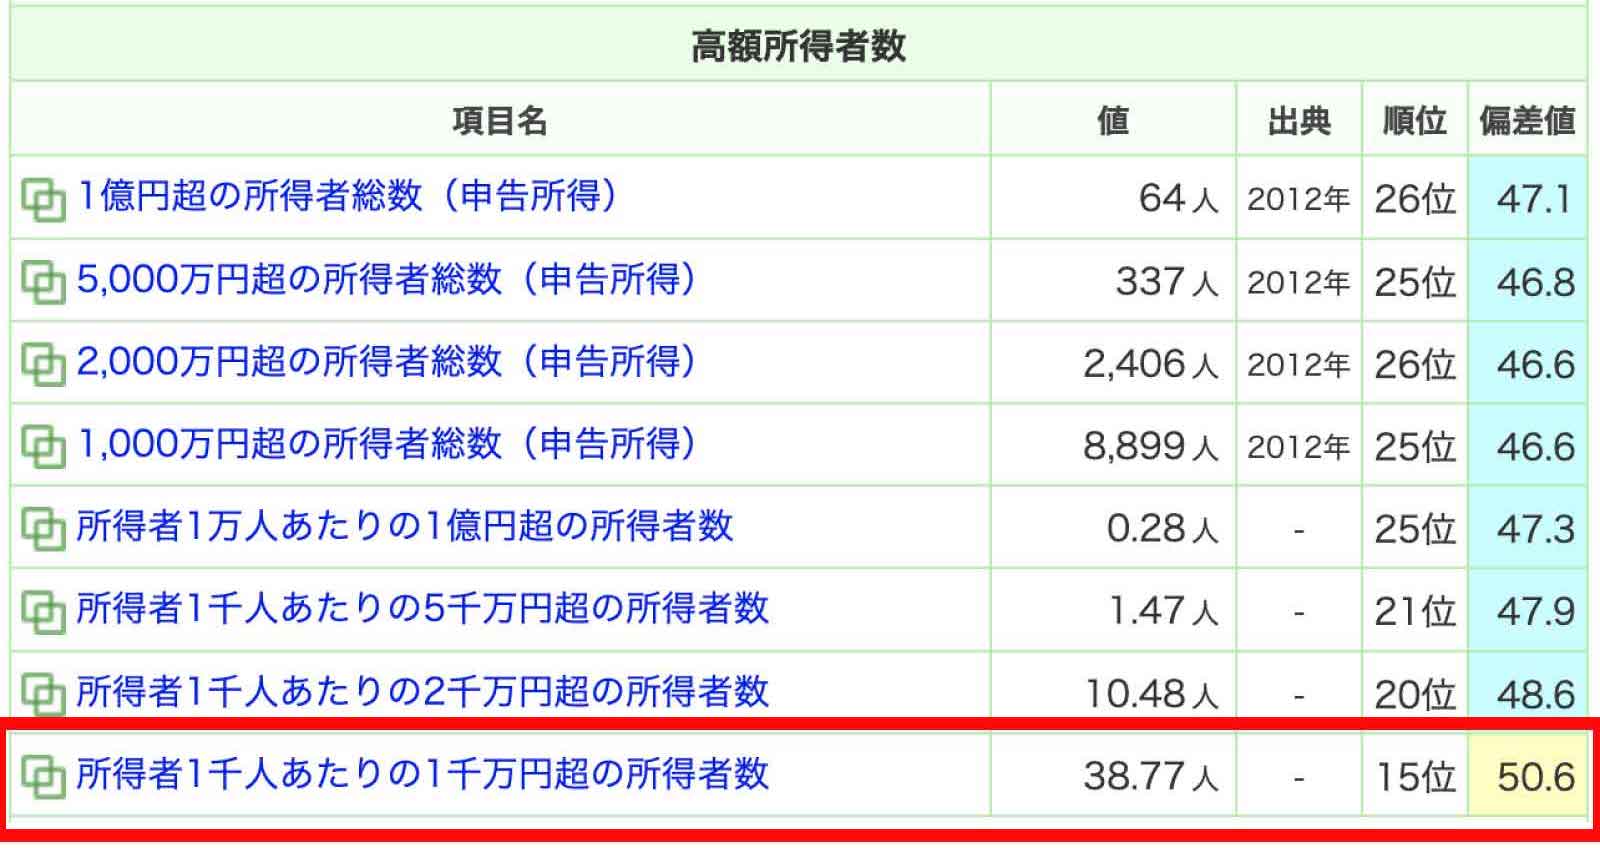Click the 項目名 column header
The image size is (1600, 848).
500,121
